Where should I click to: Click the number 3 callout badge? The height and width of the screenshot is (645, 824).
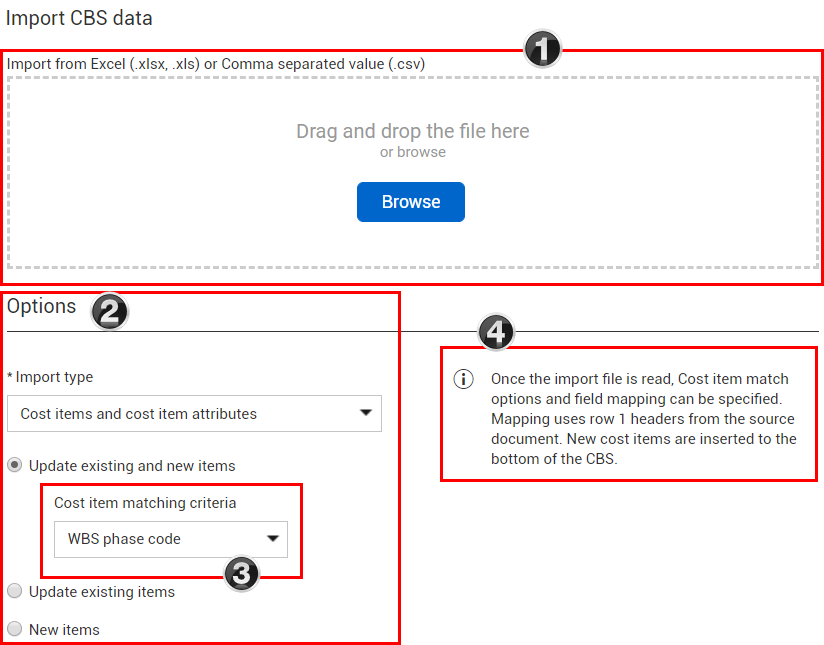tap(241, 573)
